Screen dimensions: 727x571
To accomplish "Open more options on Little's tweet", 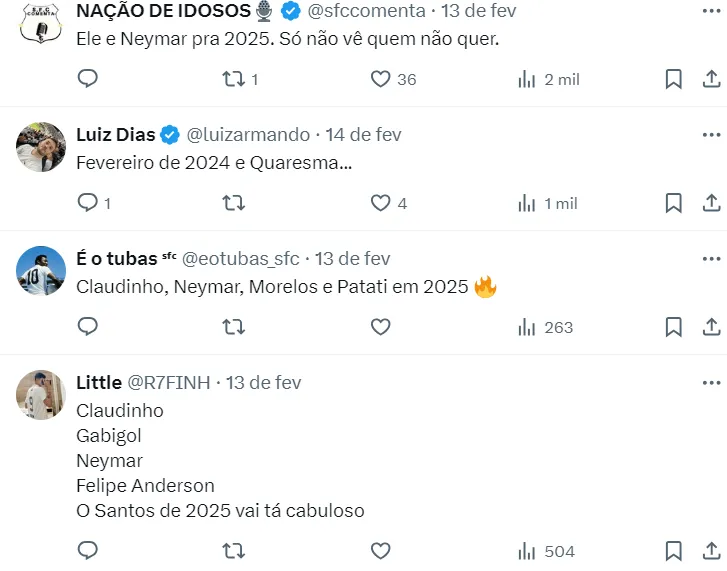I will (x=711, y=382).
